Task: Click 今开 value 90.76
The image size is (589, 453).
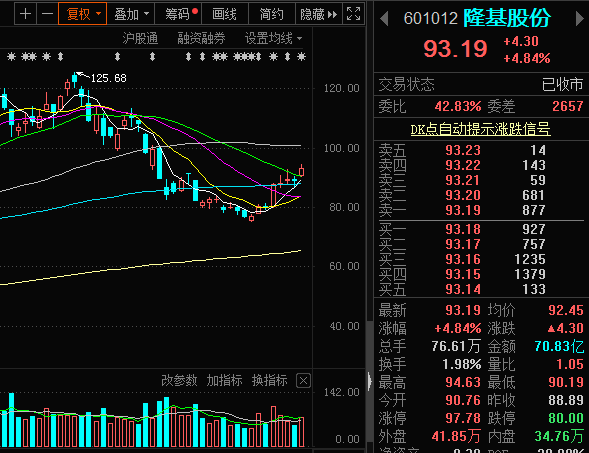Action: click(463, 400)
